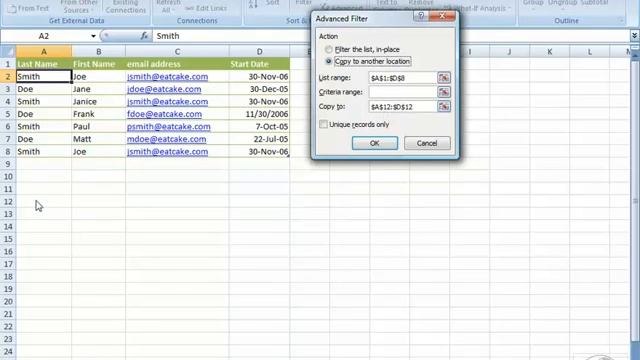Select the date cell 11/30/2006
Image resolution: width=640 pixels, height=360 pixels.
tap(259, 114)
